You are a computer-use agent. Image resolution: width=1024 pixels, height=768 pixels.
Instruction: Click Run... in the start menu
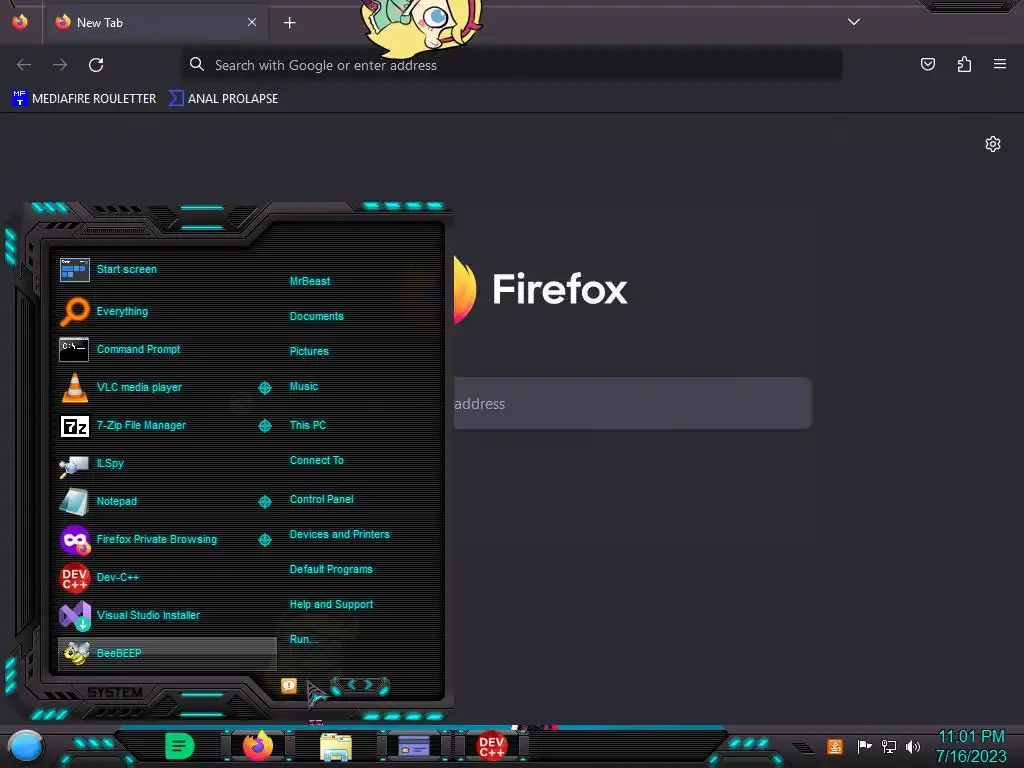tap(304, 639)
